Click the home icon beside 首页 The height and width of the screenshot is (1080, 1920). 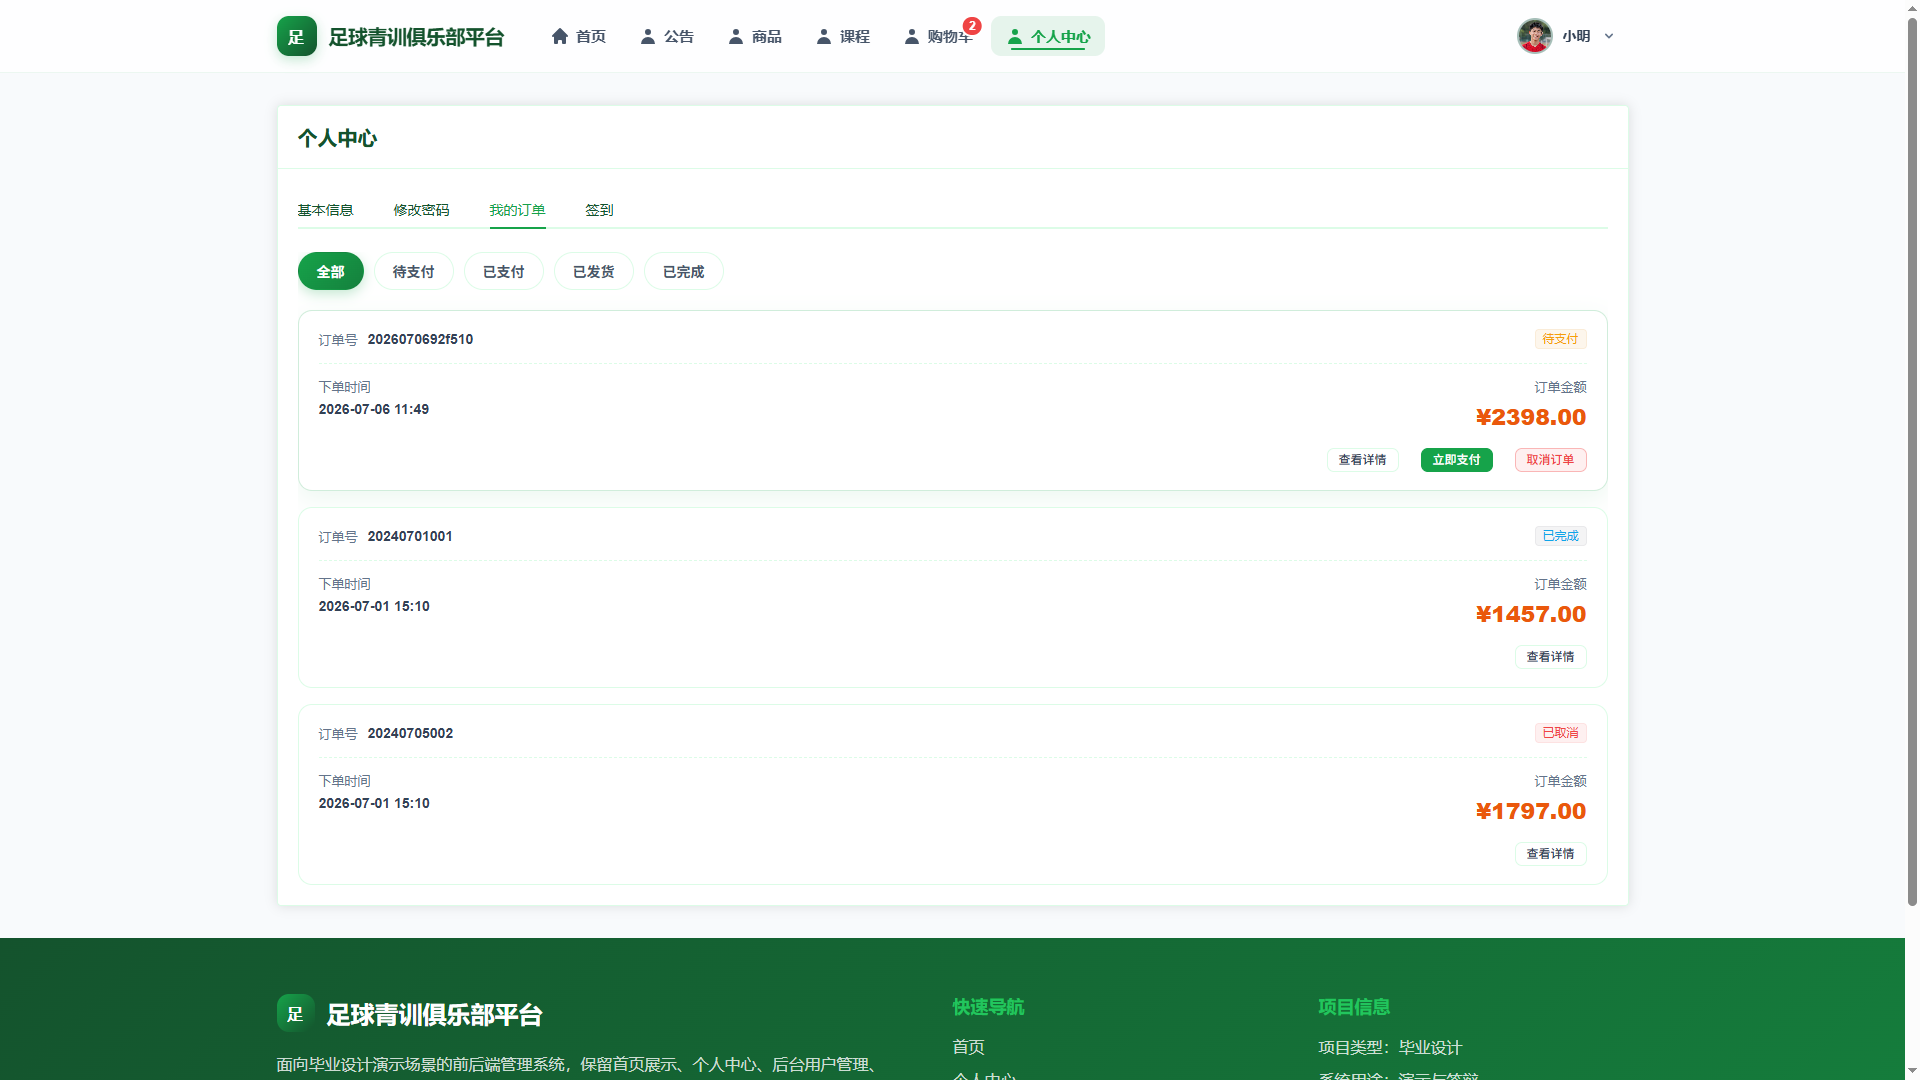[x=560, y=36]
